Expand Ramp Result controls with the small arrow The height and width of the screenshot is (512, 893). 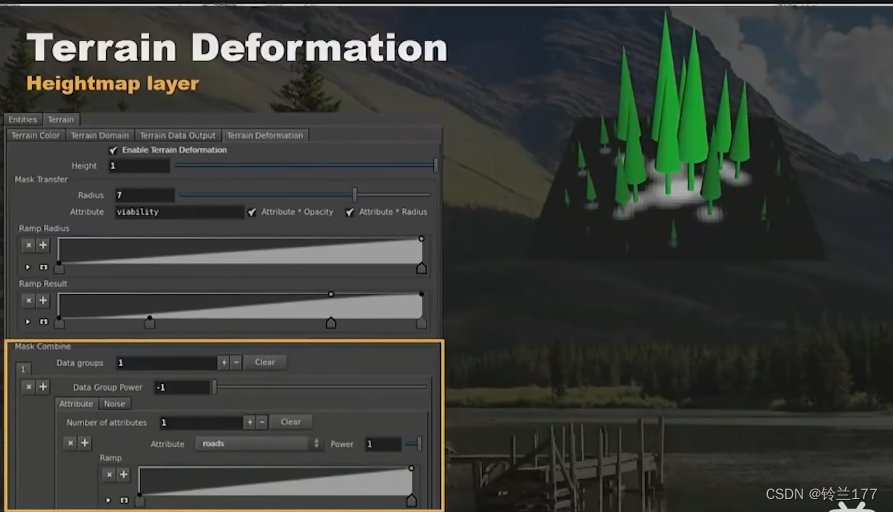click(28, 322)
